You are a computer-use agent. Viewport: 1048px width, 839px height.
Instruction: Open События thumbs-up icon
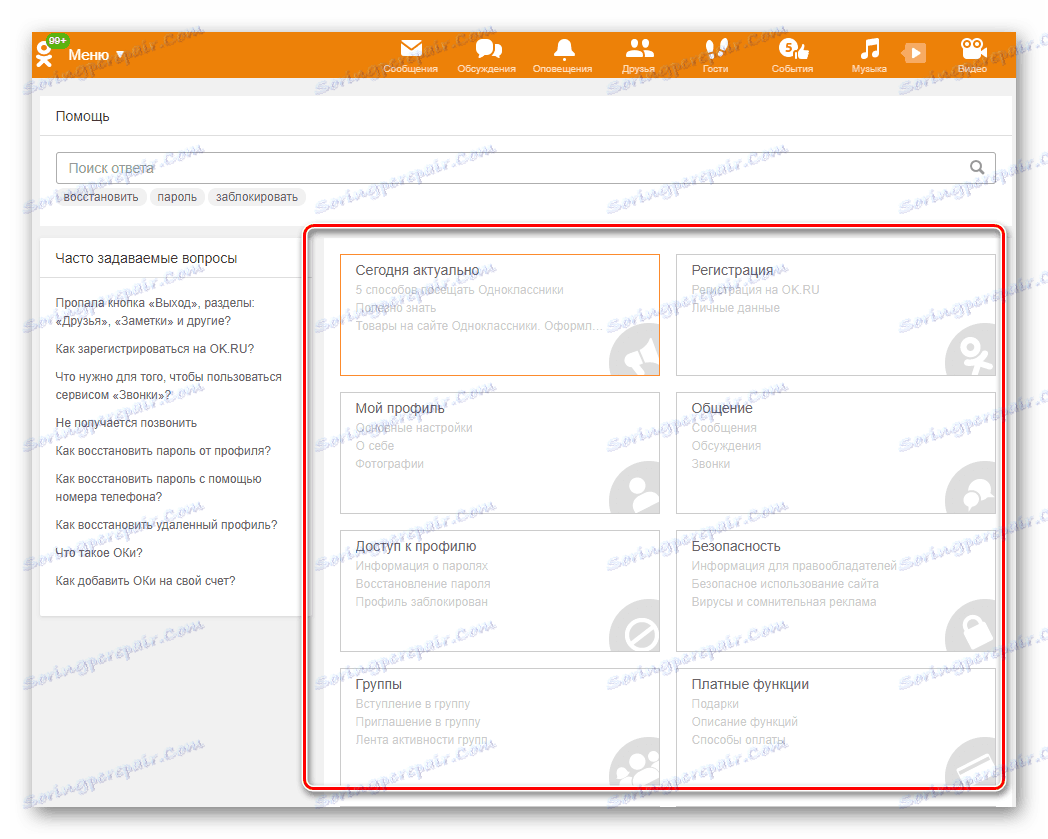pos(793,49)
